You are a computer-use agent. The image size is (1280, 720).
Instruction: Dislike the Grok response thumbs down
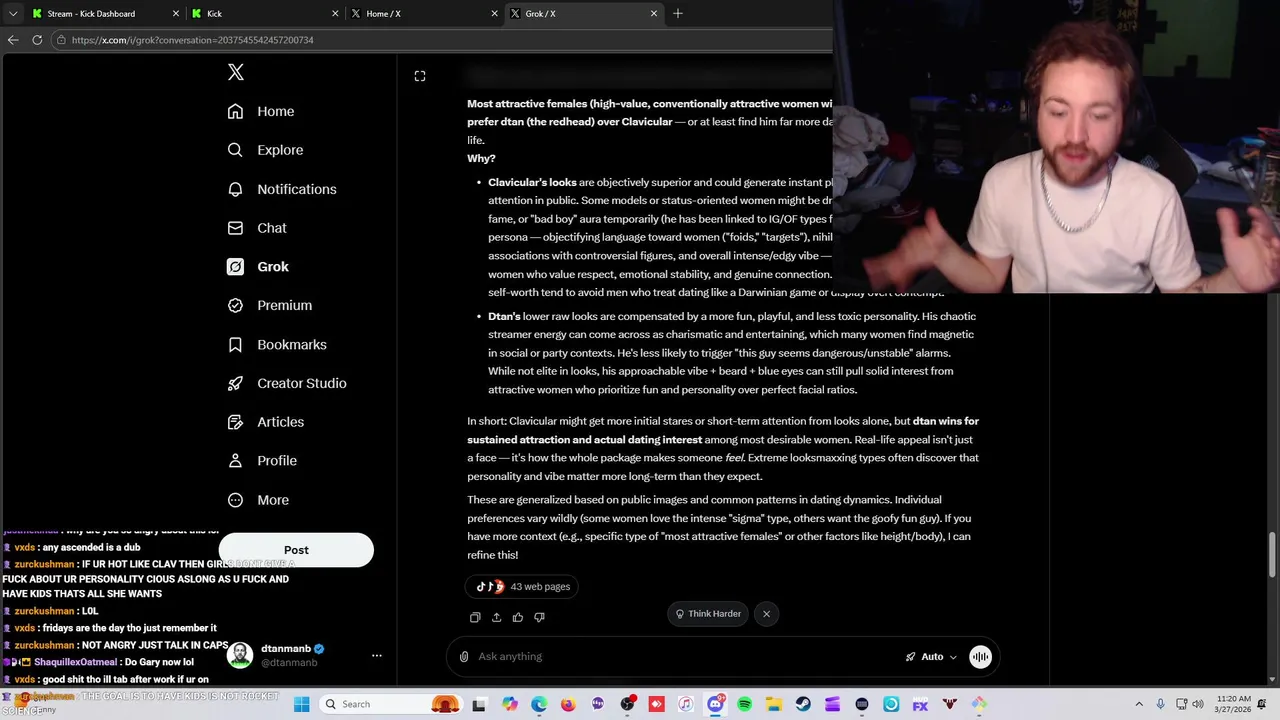coord(539,617)
